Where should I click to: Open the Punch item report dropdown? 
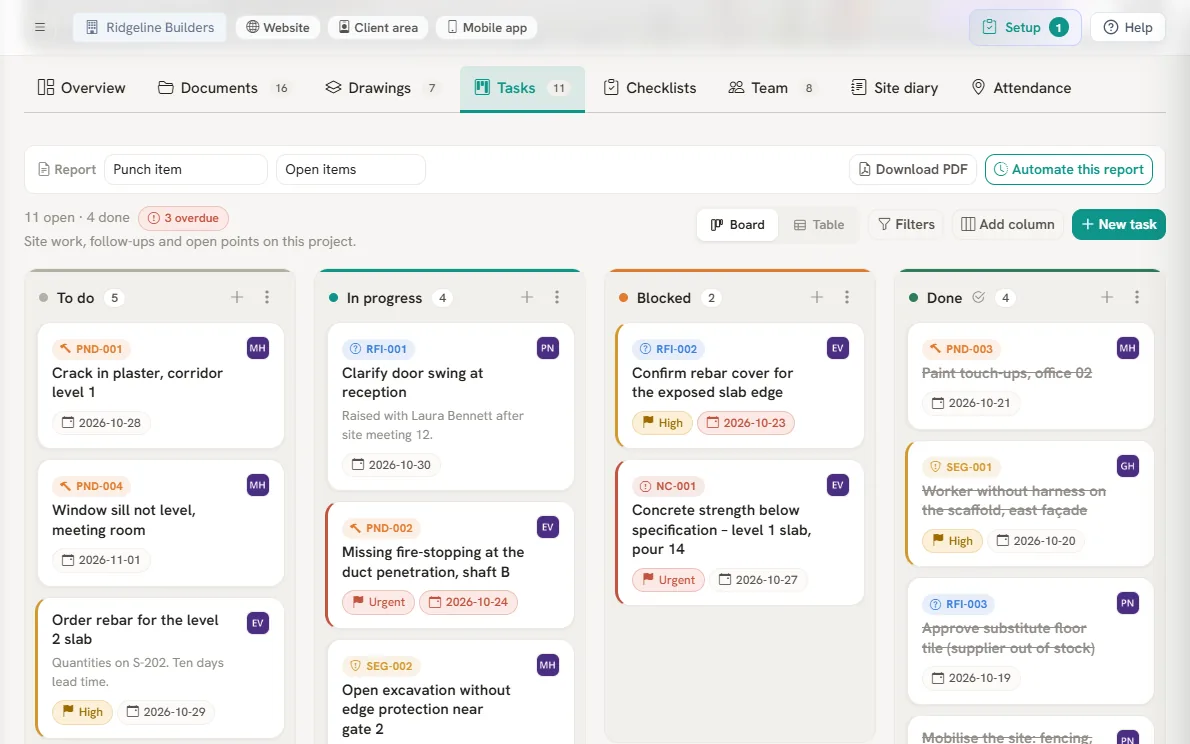pos(186,169)
